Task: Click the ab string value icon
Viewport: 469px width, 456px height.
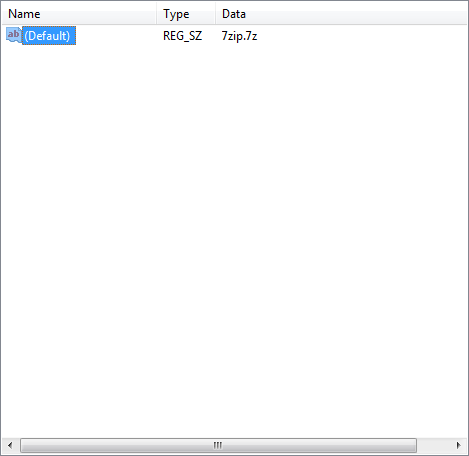Action: point(14,35)
